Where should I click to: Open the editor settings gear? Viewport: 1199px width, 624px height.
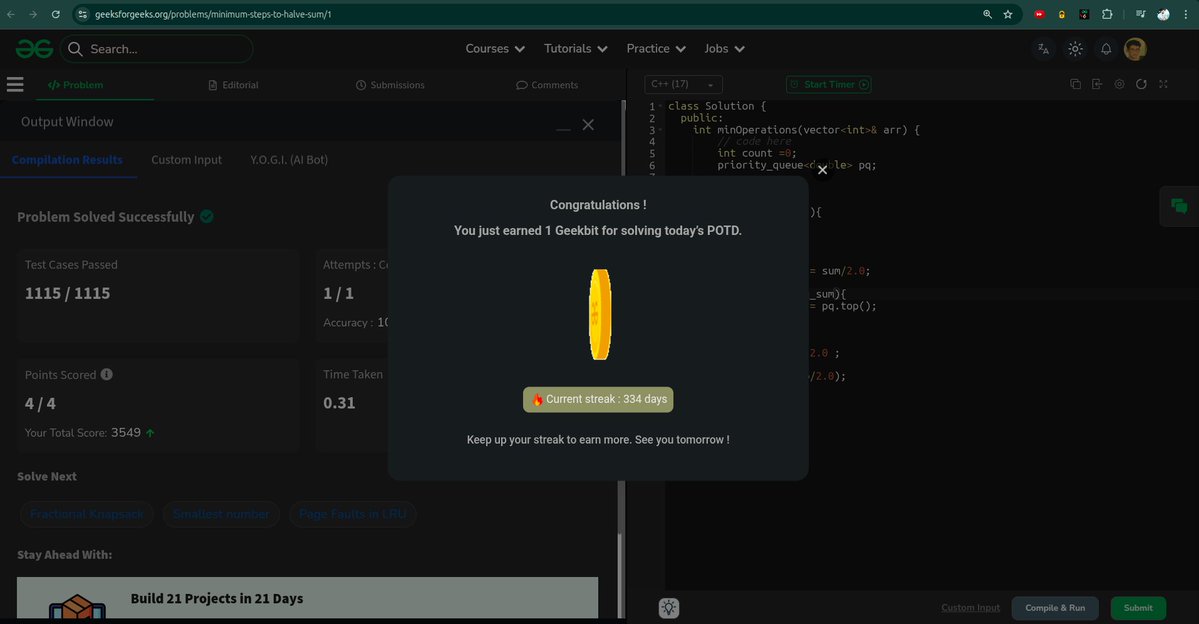pos(1119,84)
